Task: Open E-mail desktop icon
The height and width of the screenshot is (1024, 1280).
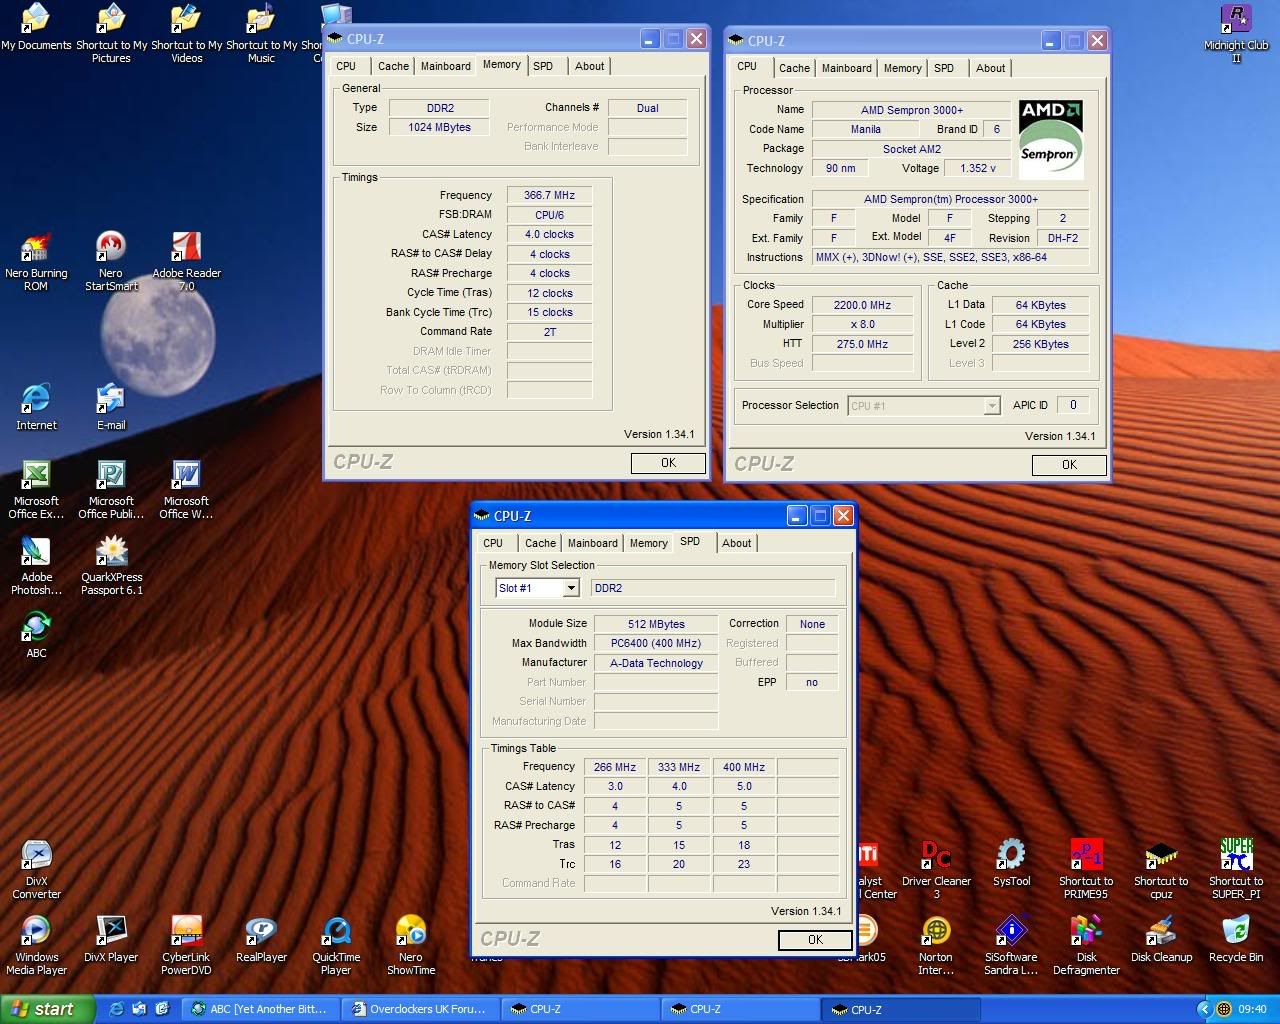Action: 111,407
